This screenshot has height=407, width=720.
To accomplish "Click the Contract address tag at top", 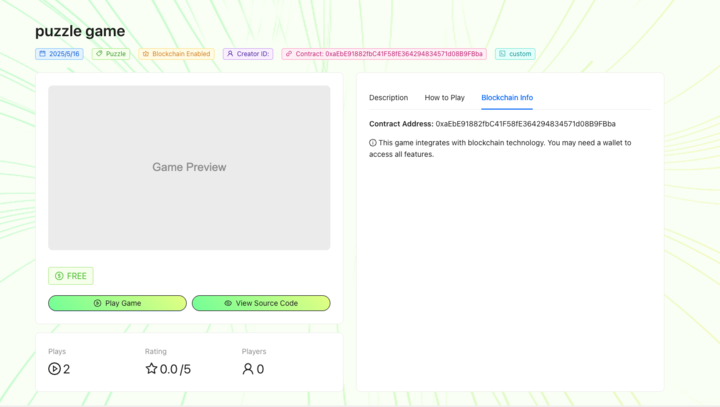I will [x=384, y=54].
